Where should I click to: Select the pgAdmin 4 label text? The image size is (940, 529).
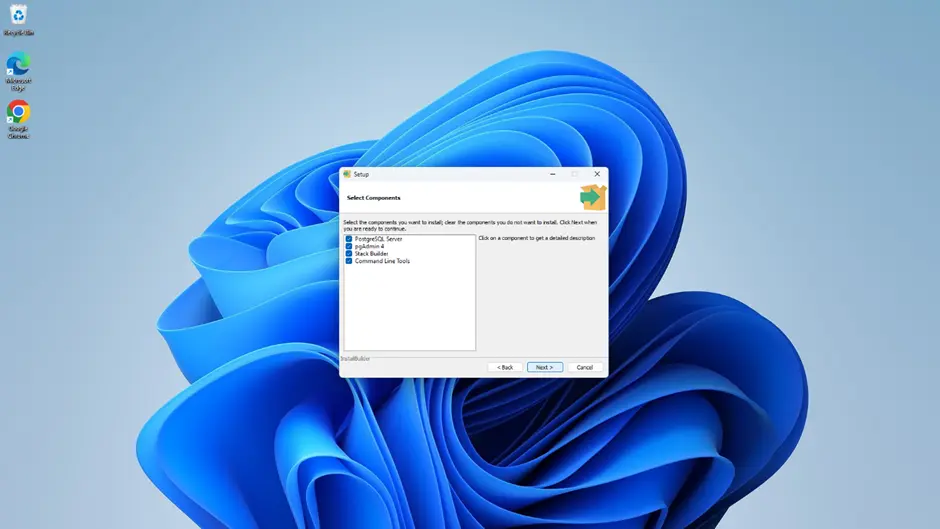click(x=369, y=246)
